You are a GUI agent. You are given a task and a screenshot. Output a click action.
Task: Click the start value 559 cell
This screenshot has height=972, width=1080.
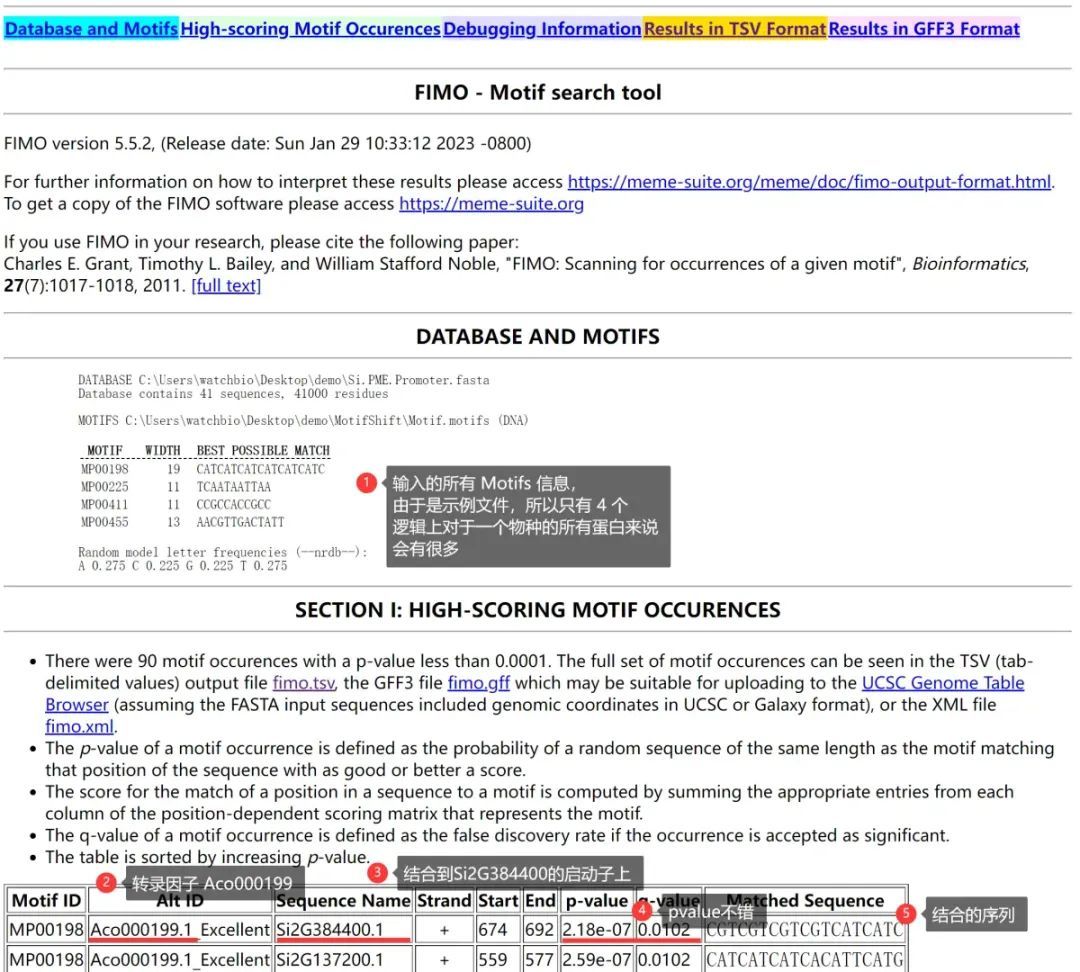click(498, 959)
